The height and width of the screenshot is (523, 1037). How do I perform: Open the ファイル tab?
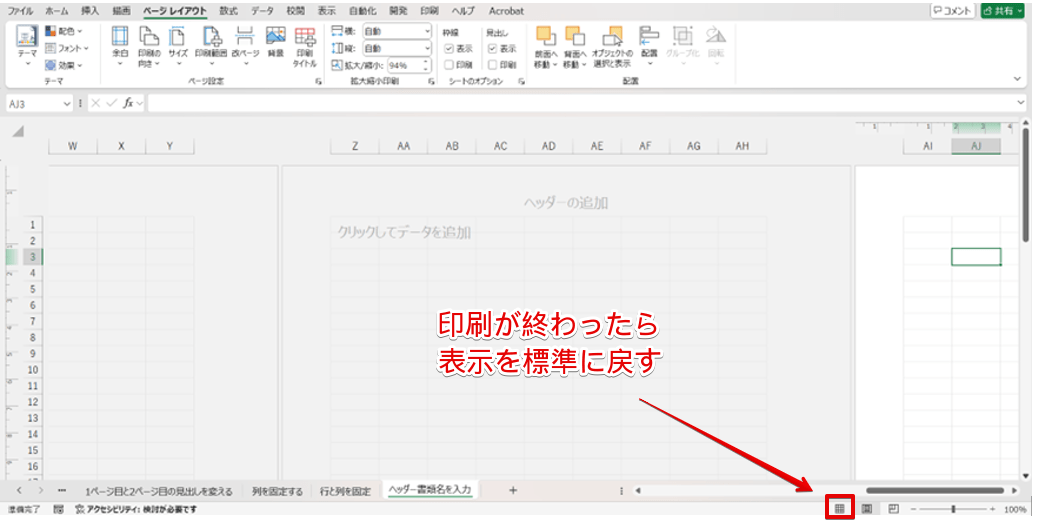tap(20, 11)
